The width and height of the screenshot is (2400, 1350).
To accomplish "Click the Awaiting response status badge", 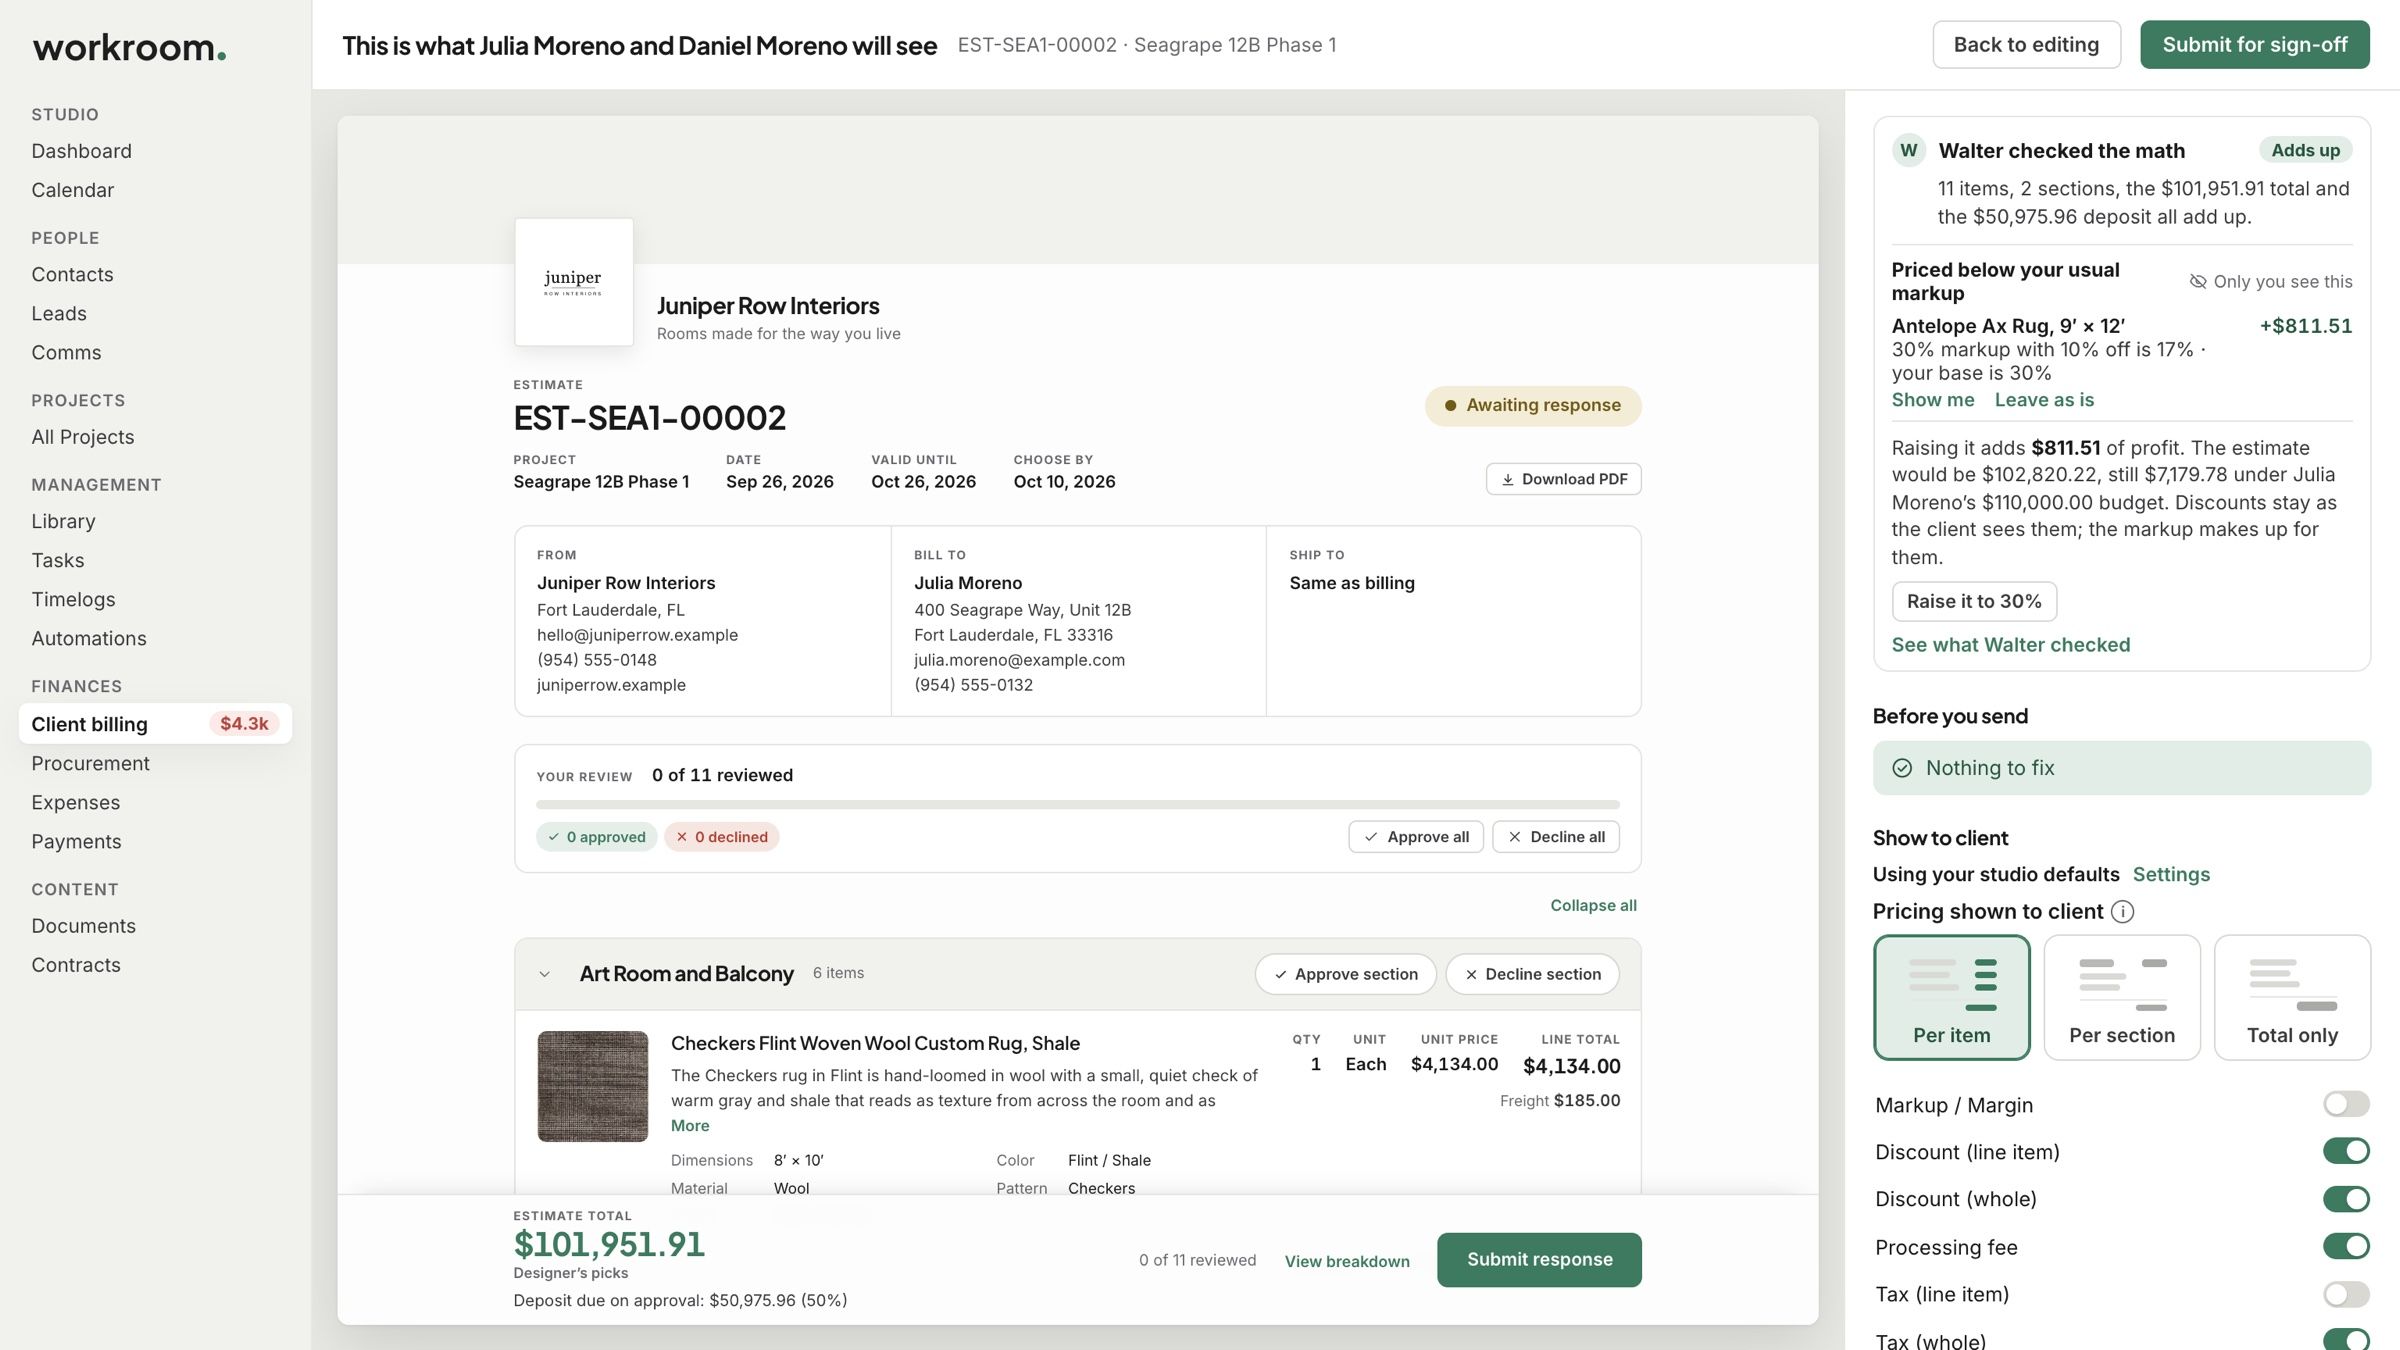I will 1532,405.
